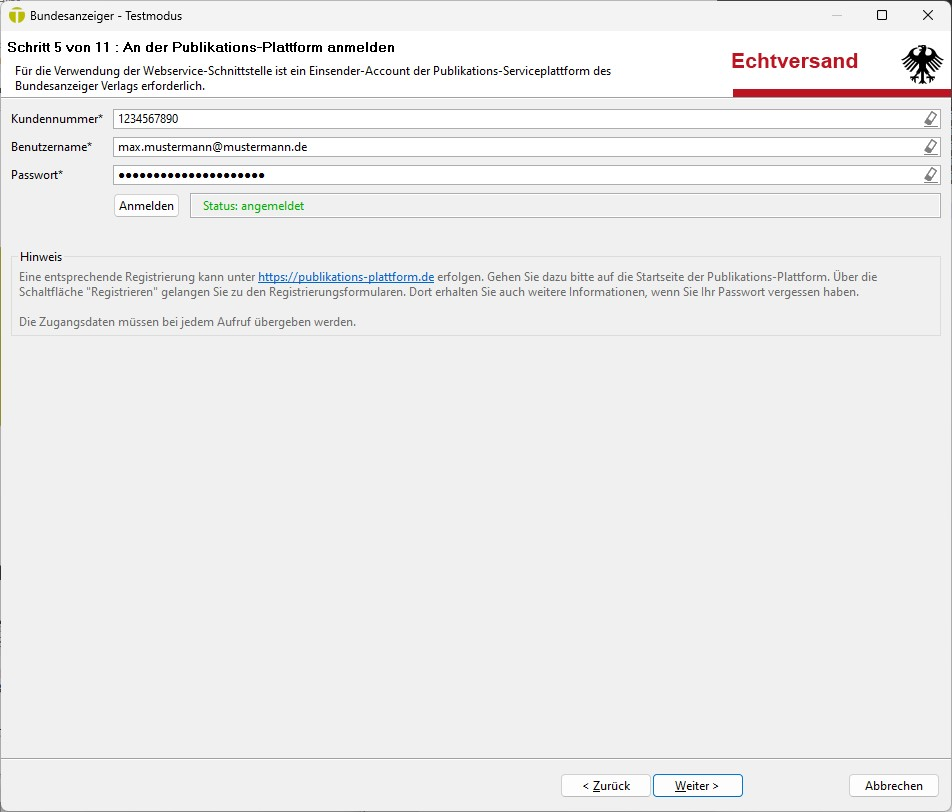Open the publikations-plattform.de link
This screenshot has height=812, width=952.
pyautogui.click(x=345, y=277)
